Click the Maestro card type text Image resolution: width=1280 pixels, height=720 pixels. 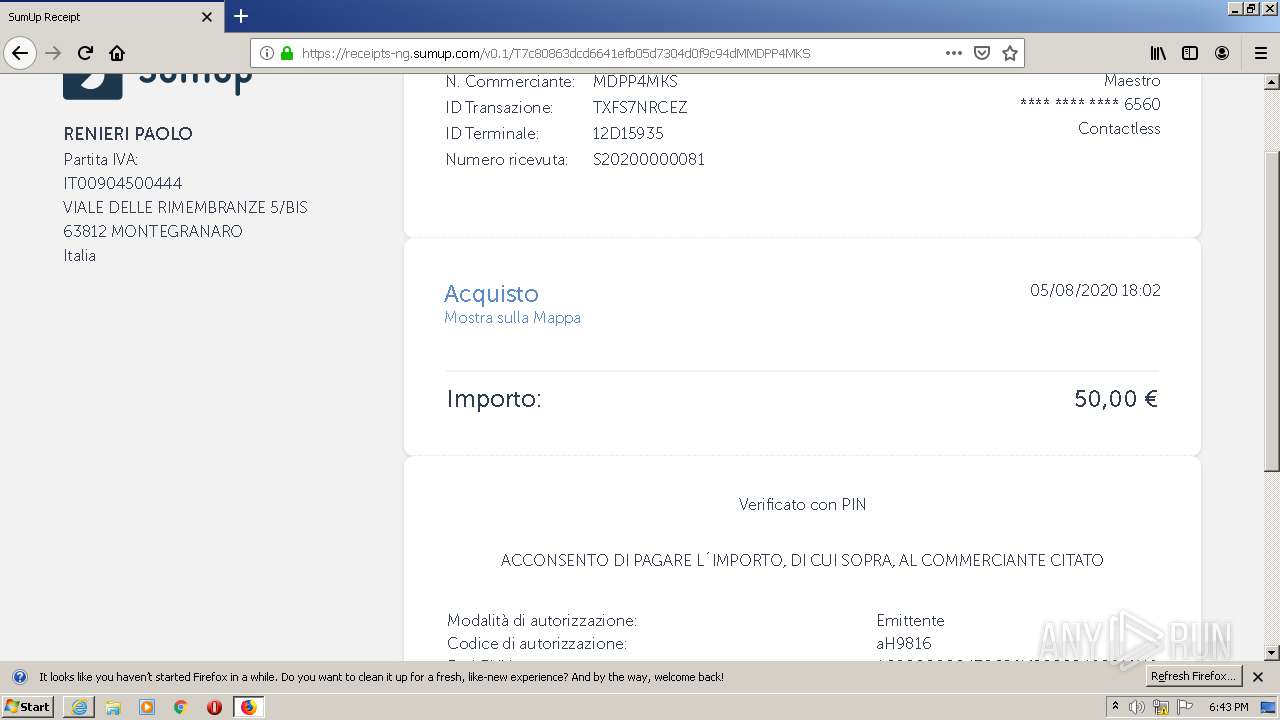(x=1132, y=81)
